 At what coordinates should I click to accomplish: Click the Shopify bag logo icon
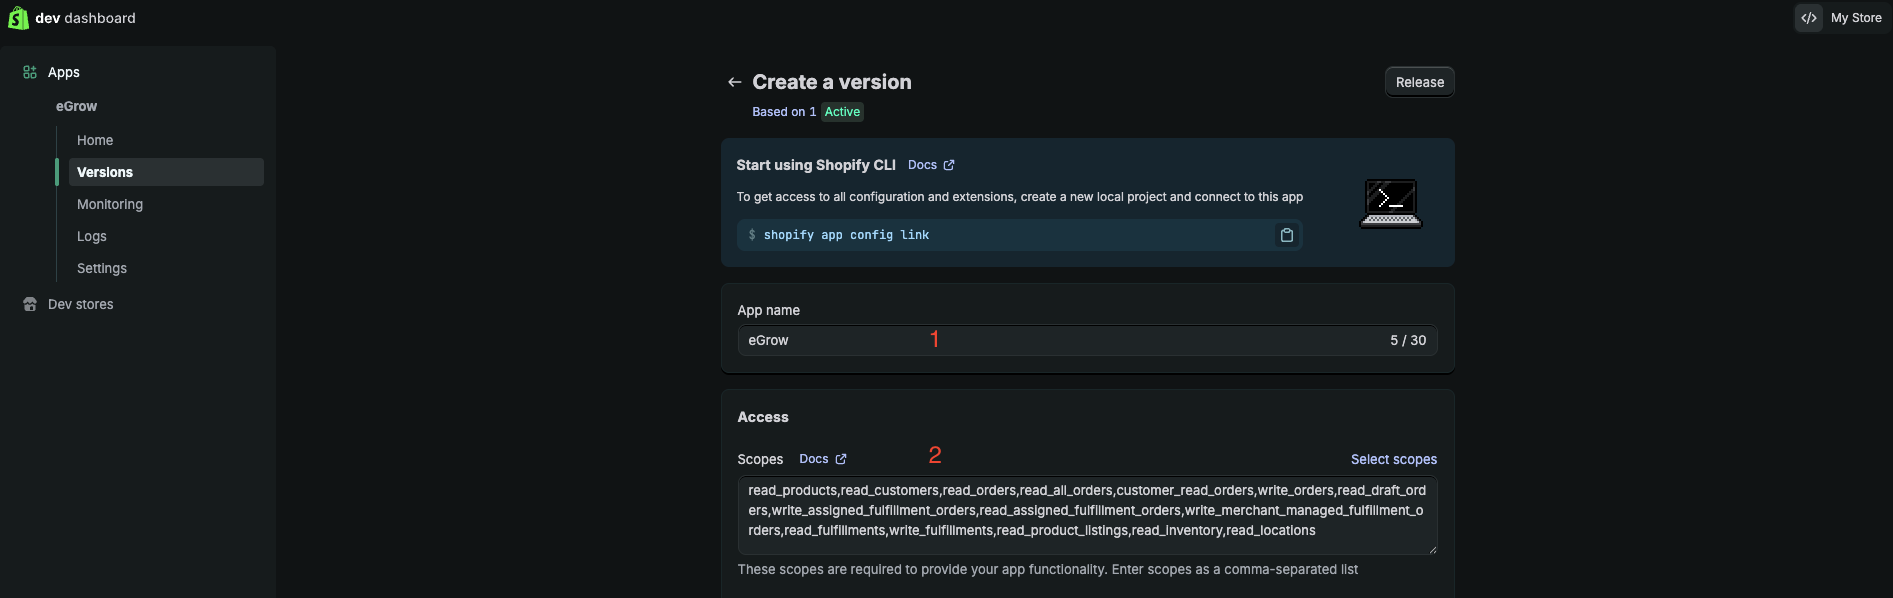click(18, 18)
